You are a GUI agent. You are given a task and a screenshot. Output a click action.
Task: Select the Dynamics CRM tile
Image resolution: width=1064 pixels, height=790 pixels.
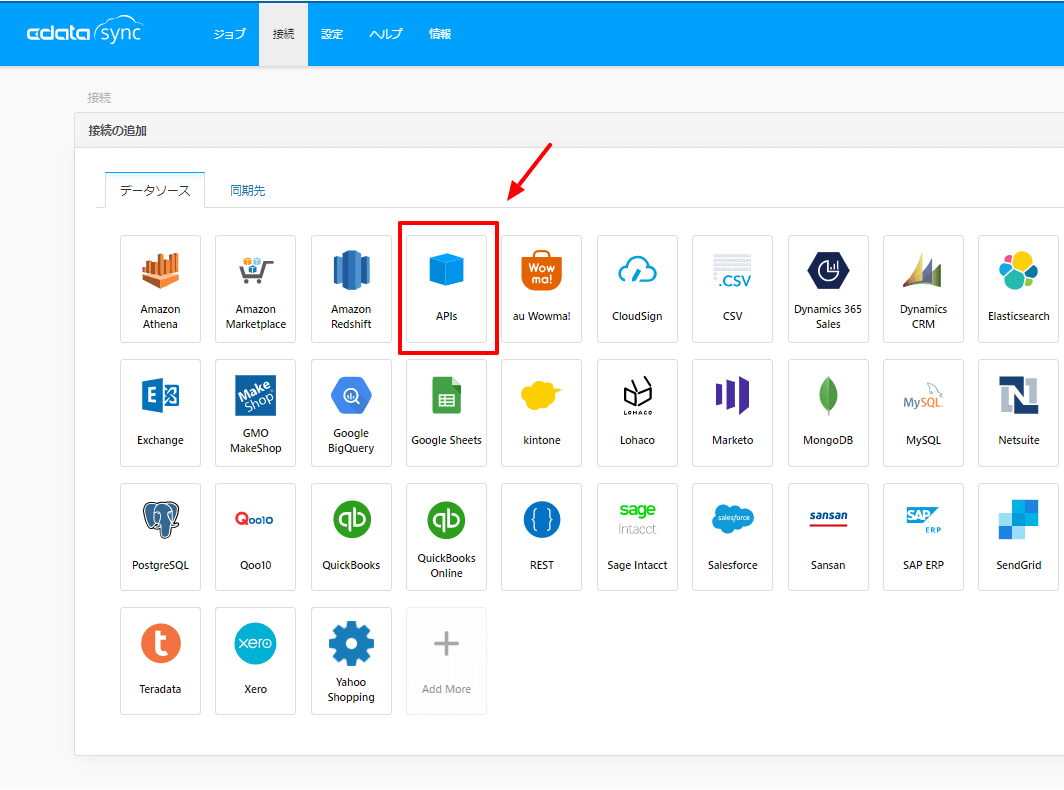924,289
